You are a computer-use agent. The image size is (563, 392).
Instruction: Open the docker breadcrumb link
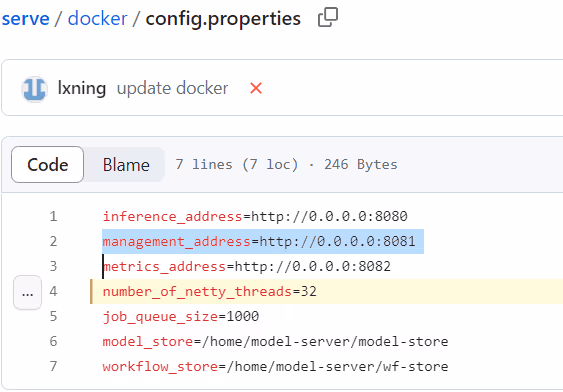[97, 18]
